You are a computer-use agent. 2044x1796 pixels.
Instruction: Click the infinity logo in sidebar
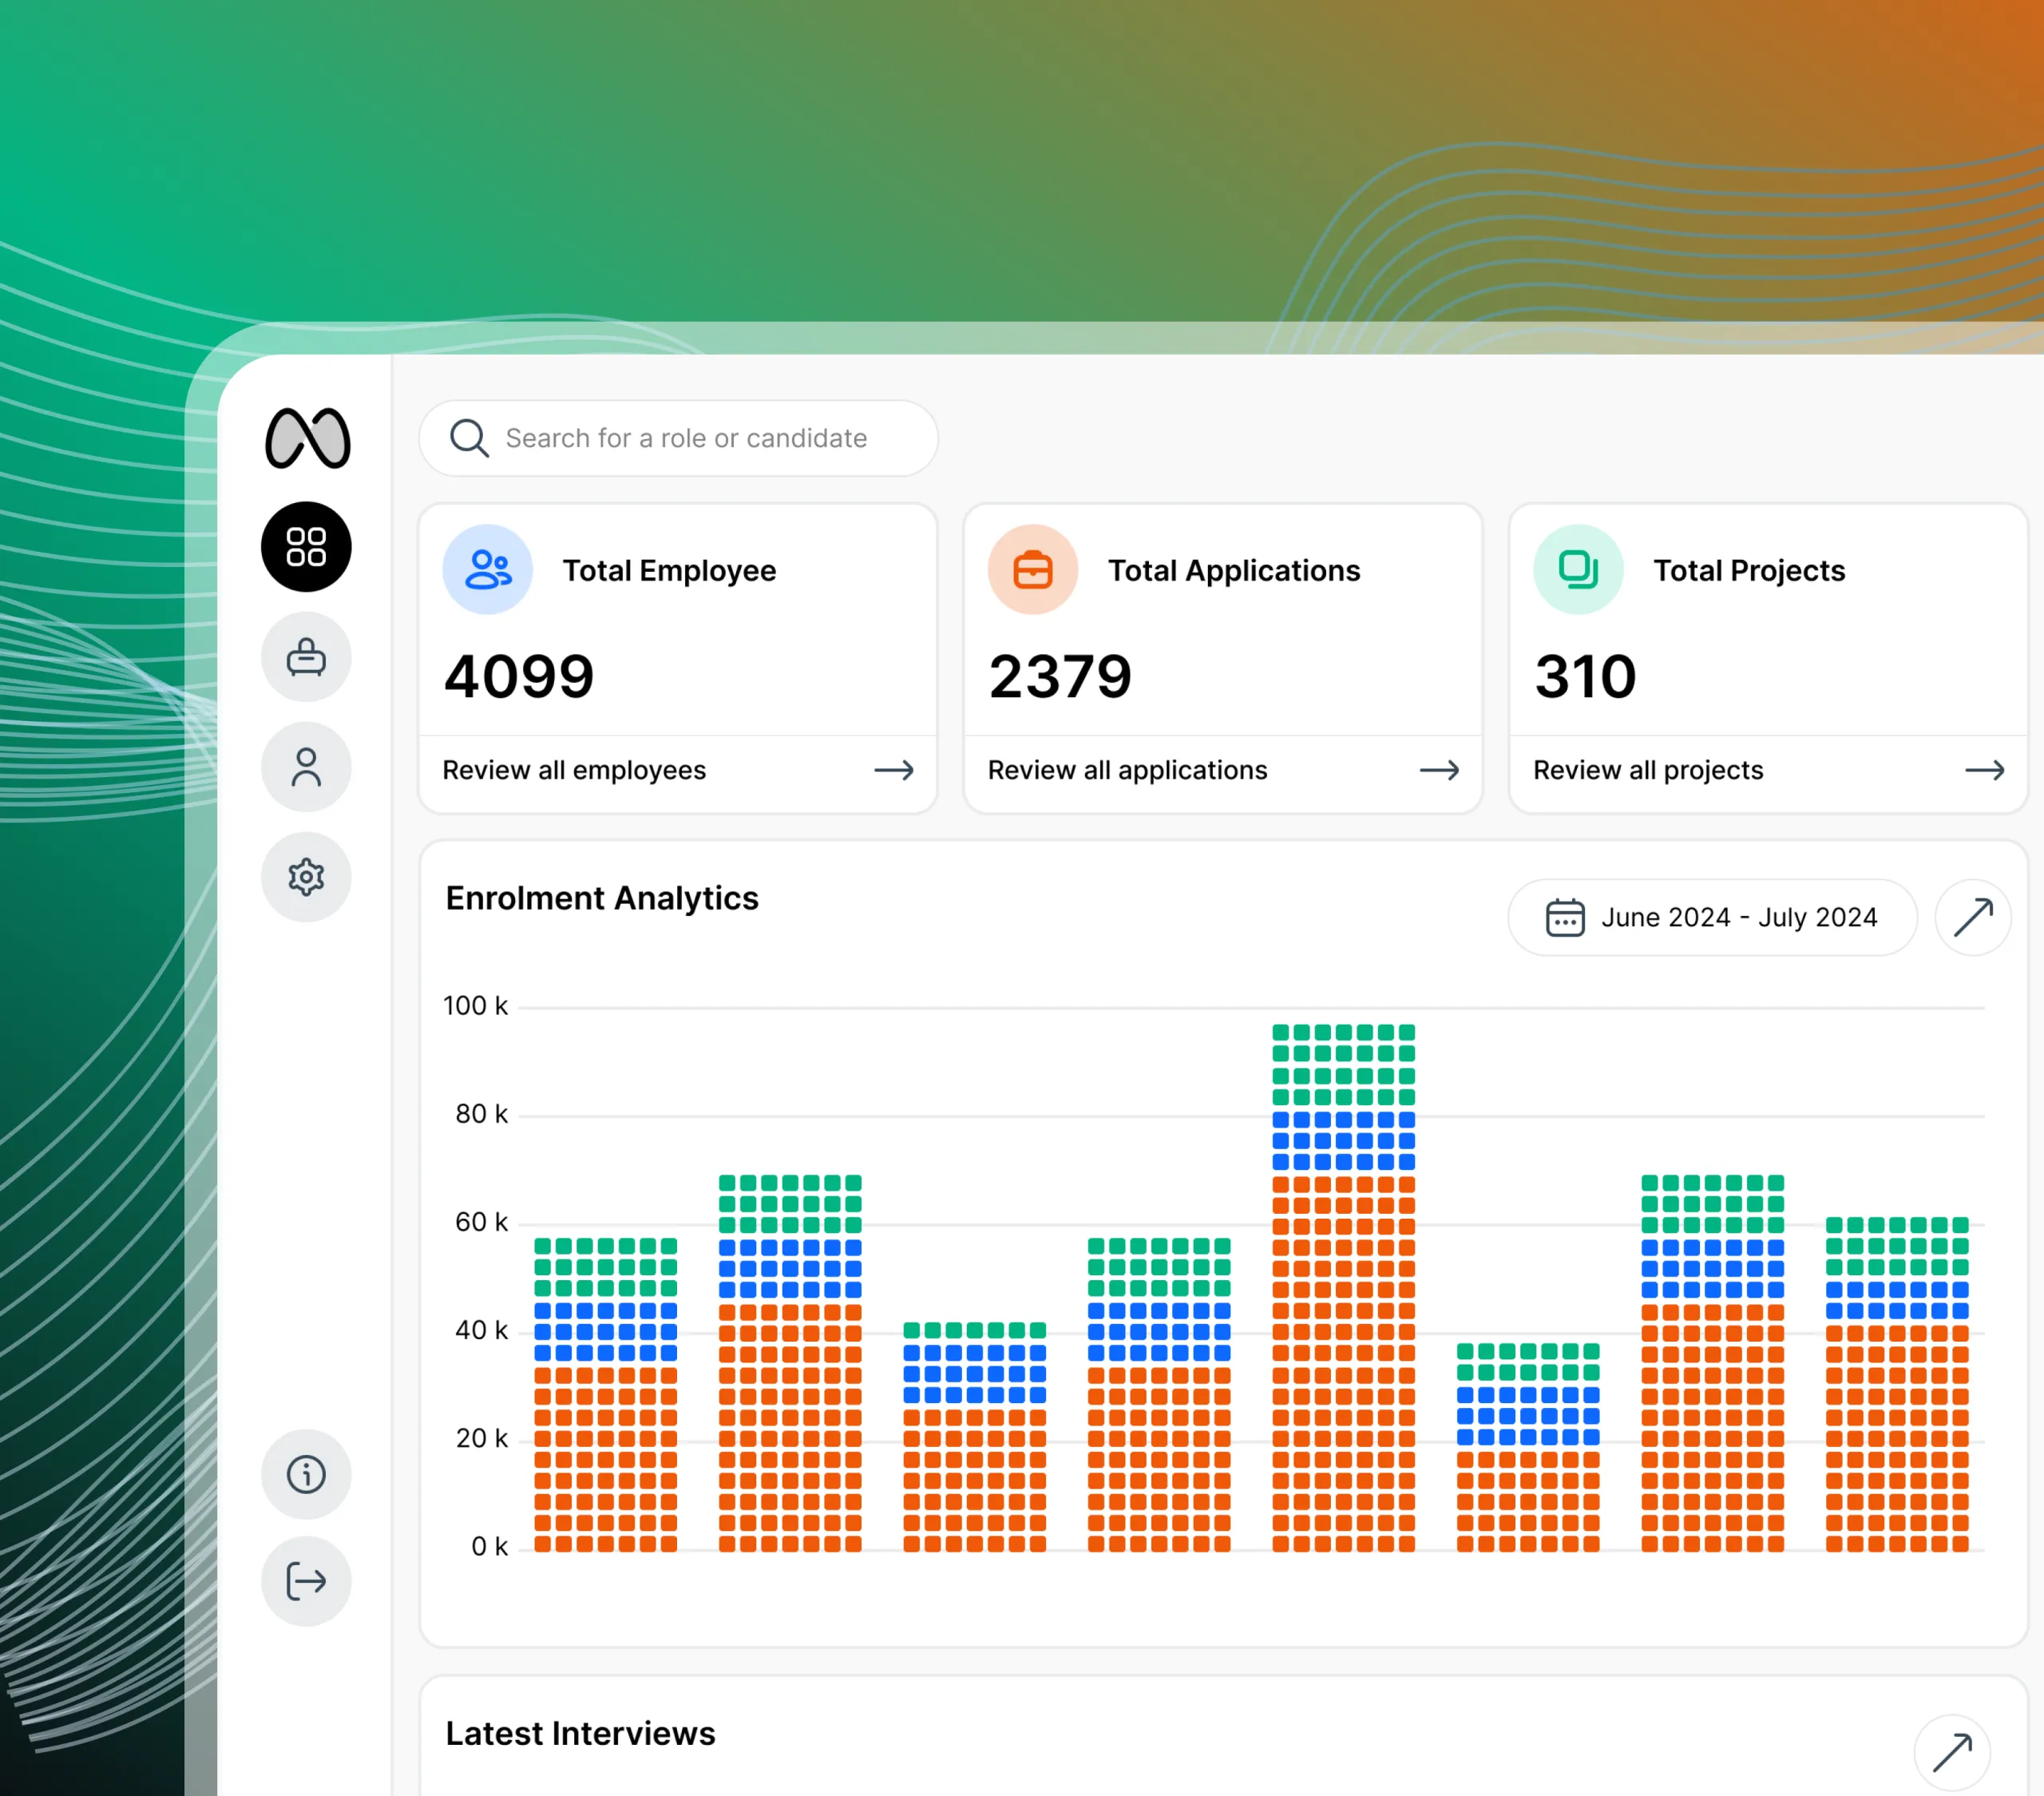(x=307, y=438)
